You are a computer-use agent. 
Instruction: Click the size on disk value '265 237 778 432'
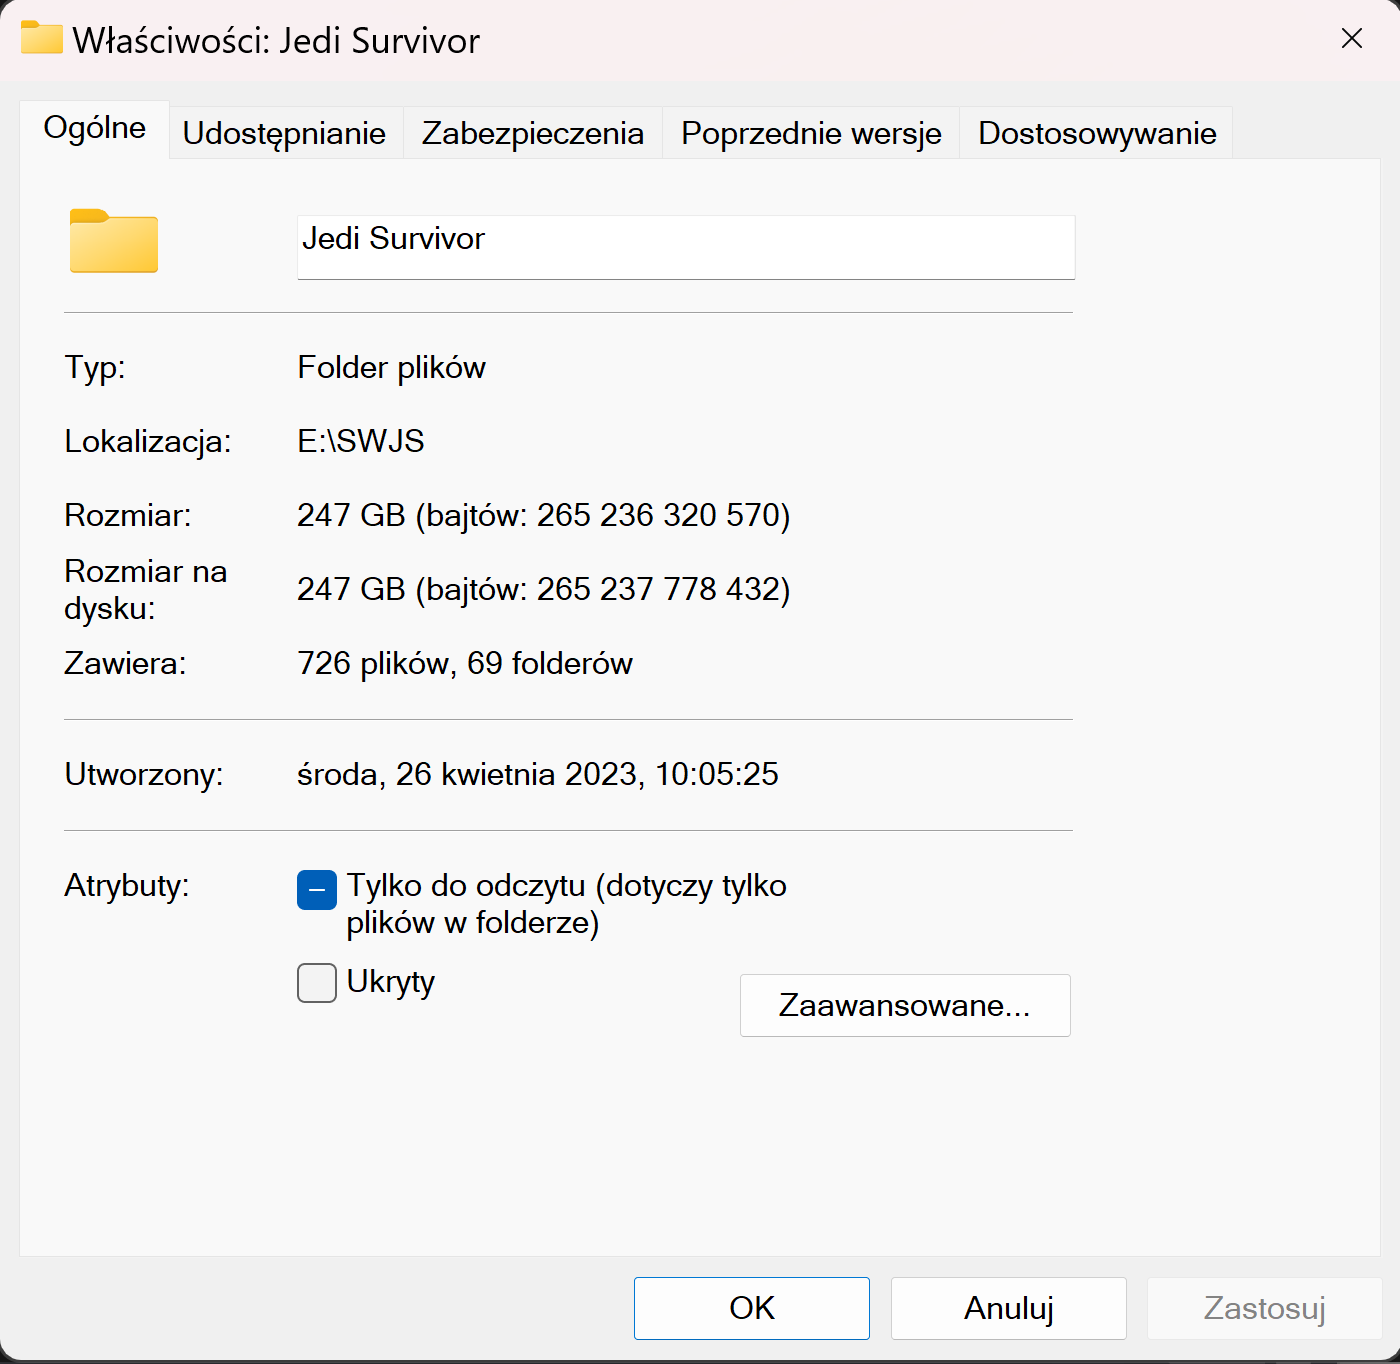pos(659,589)
